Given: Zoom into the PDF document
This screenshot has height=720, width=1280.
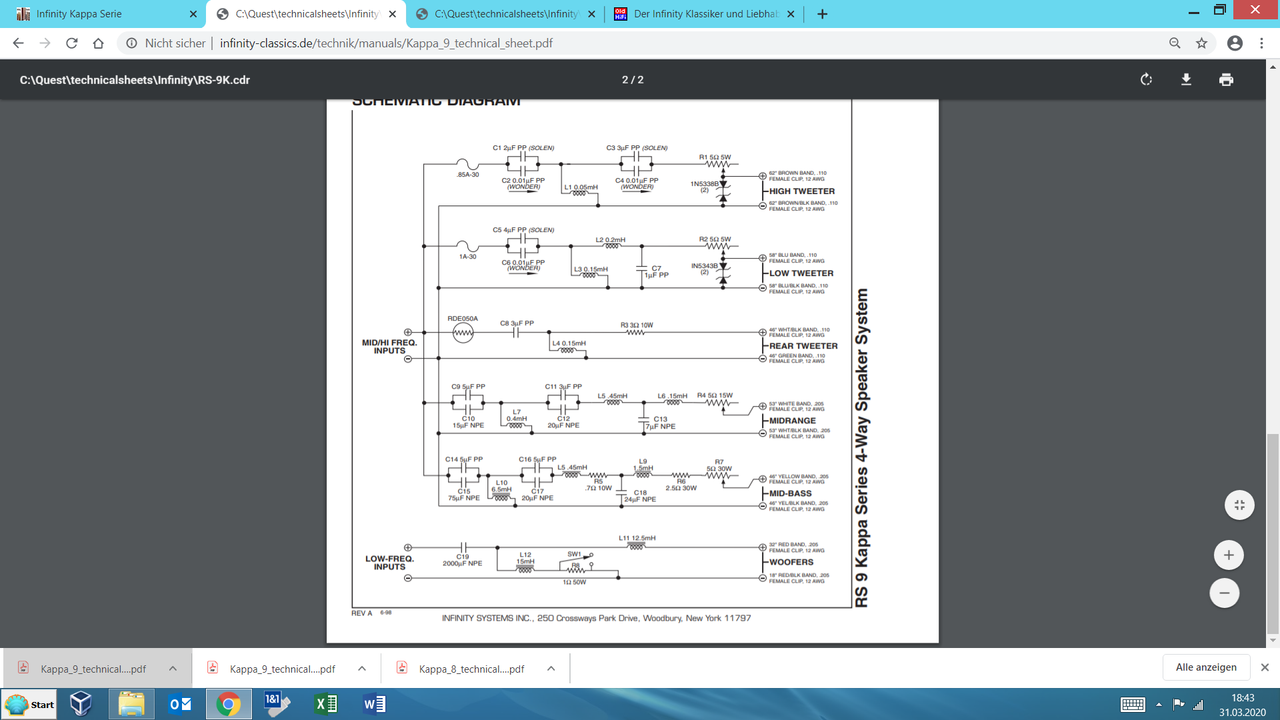Looking at the screenshot, I should pyautogui.click(x=1228, y=554).
